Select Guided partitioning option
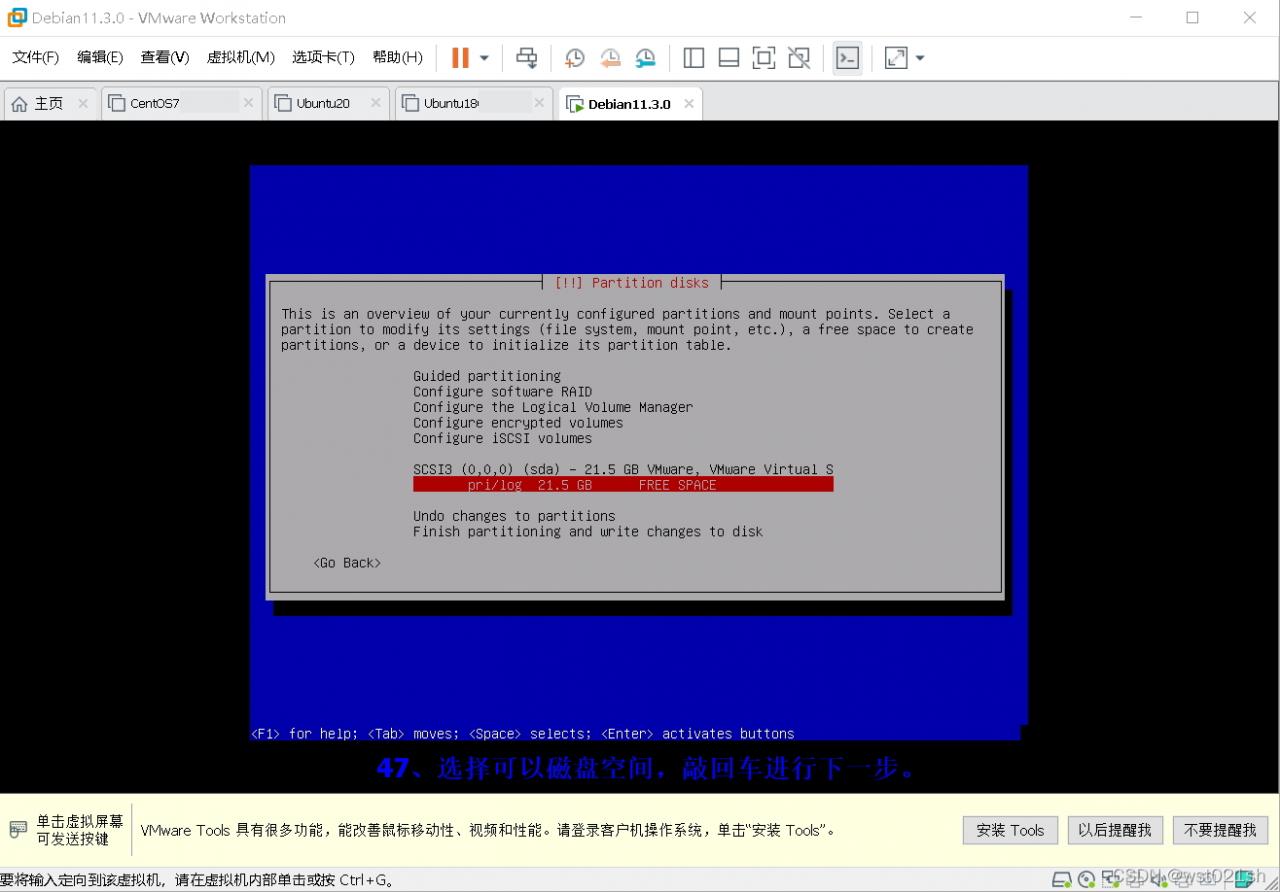 [487, 376]
